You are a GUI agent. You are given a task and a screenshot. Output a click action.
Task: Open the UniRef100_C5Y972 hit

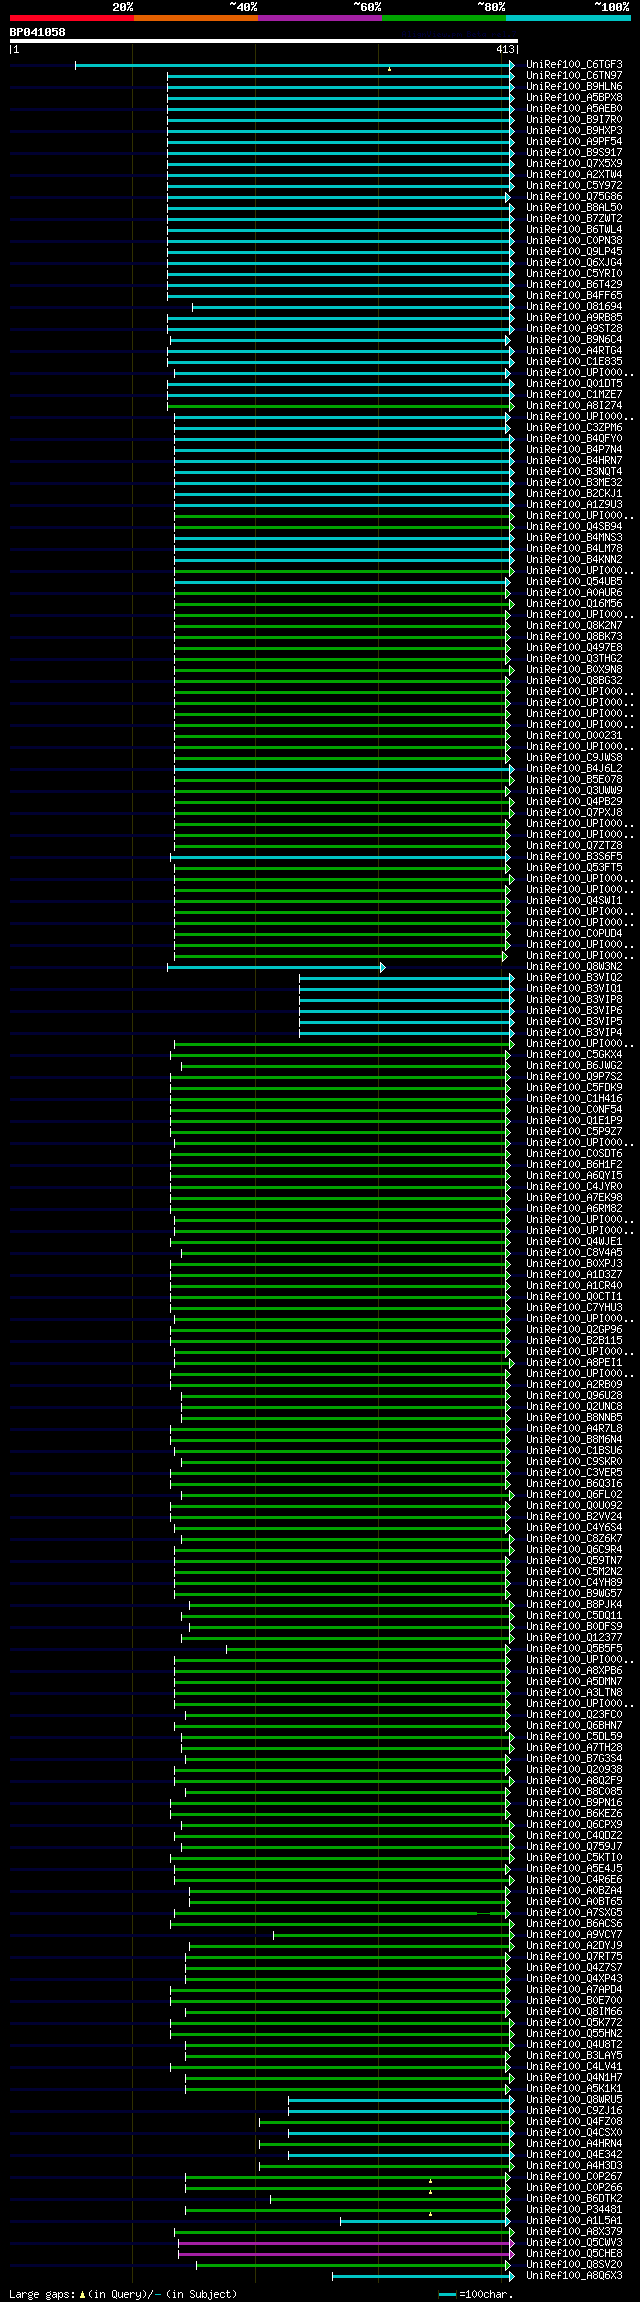point(574,186)
